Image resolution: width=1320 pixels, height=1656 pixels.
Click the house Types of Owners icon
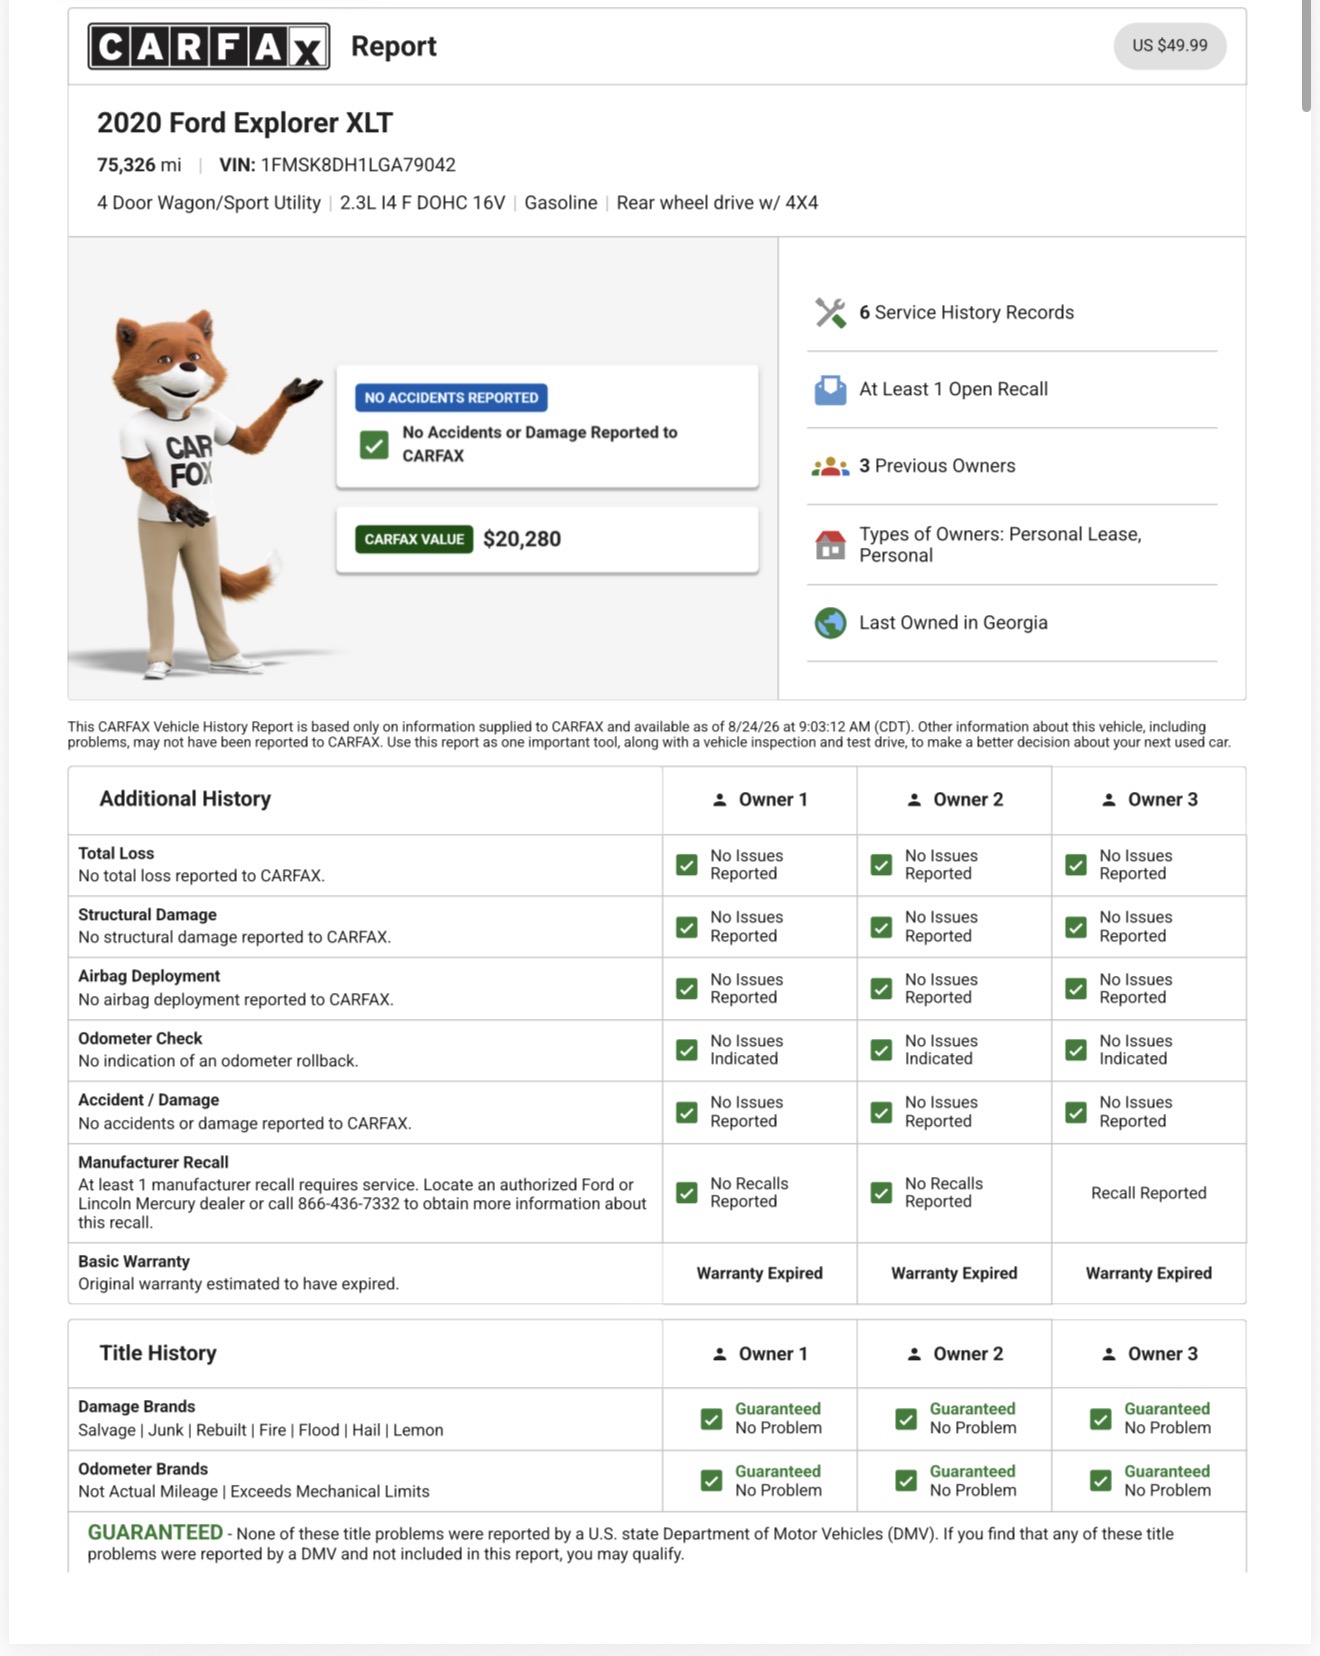coord(830,545)
